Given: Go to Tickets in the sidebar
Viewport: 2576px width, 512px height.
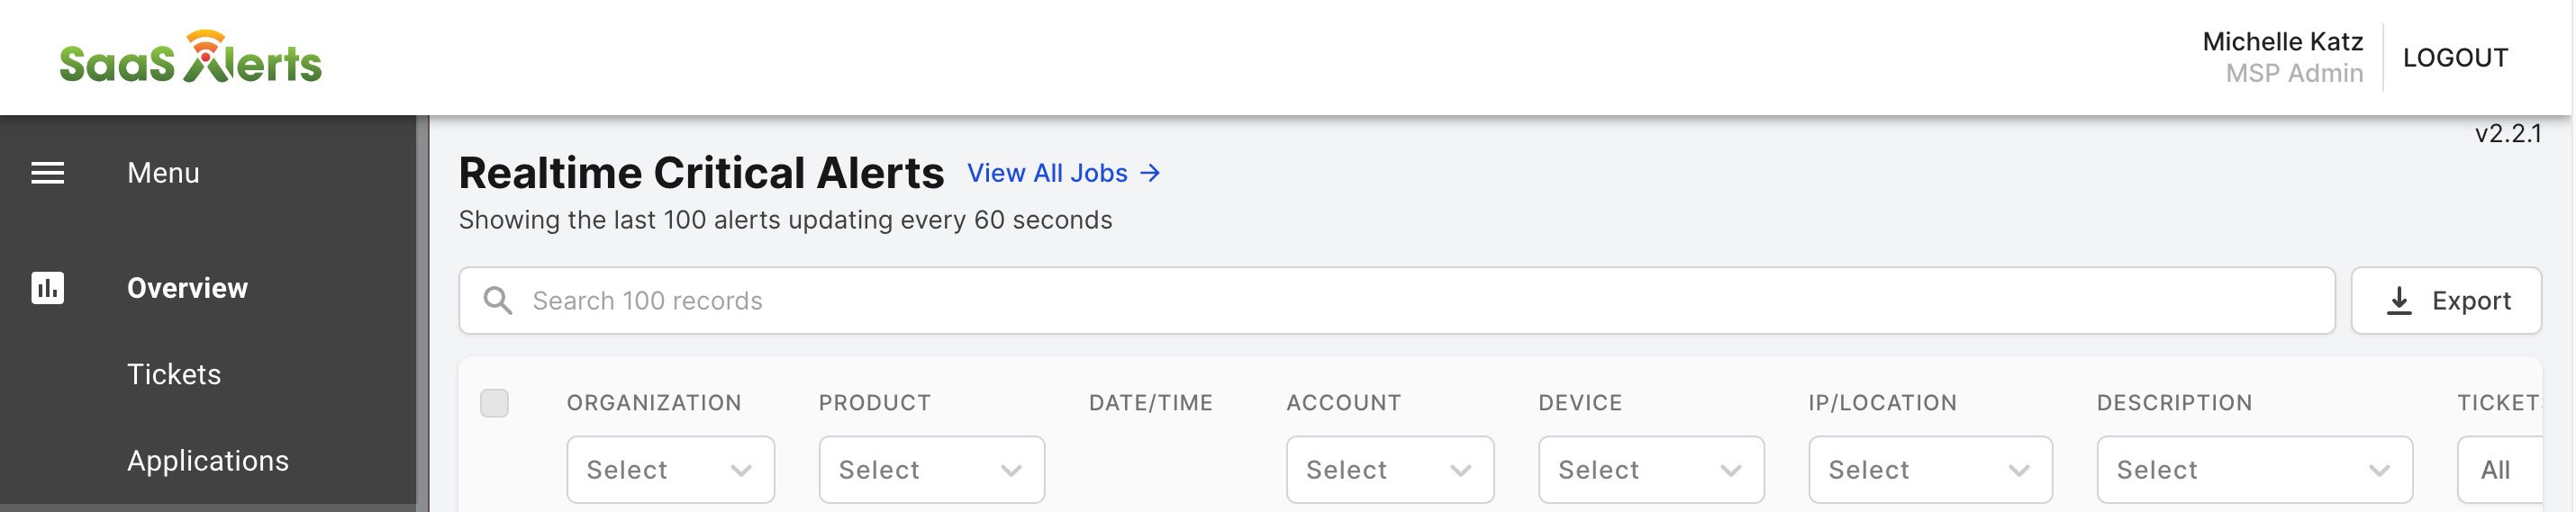Looking at the screenshot, I should click(174, 374).
